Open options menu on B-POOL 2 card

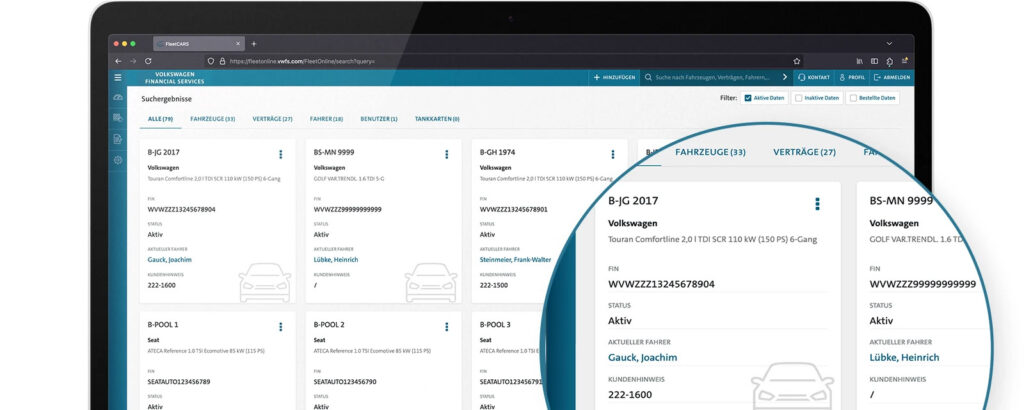[x=447, y=326]
